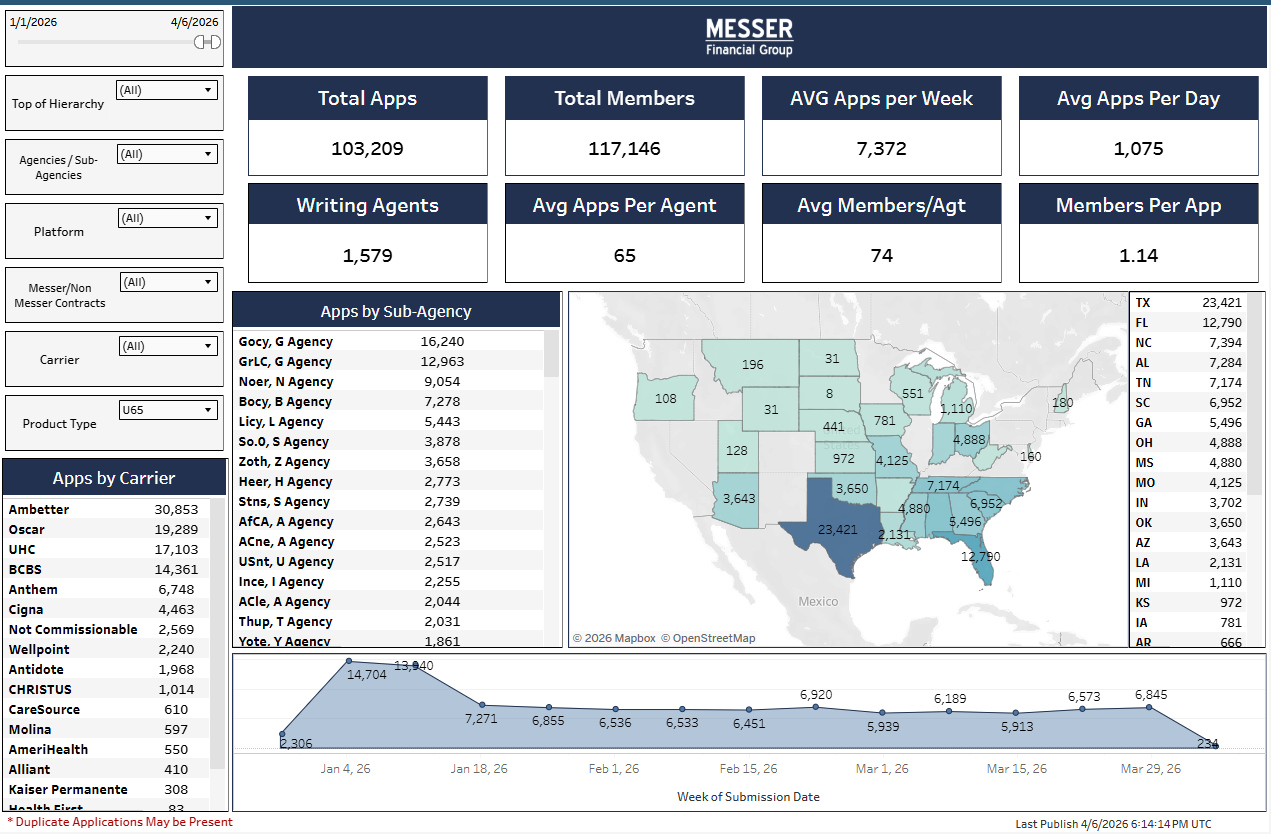This screenshot has width=1271, height=834.
Task: Click the 6,920 data point on chart
Action: click(x=816, y=707)
